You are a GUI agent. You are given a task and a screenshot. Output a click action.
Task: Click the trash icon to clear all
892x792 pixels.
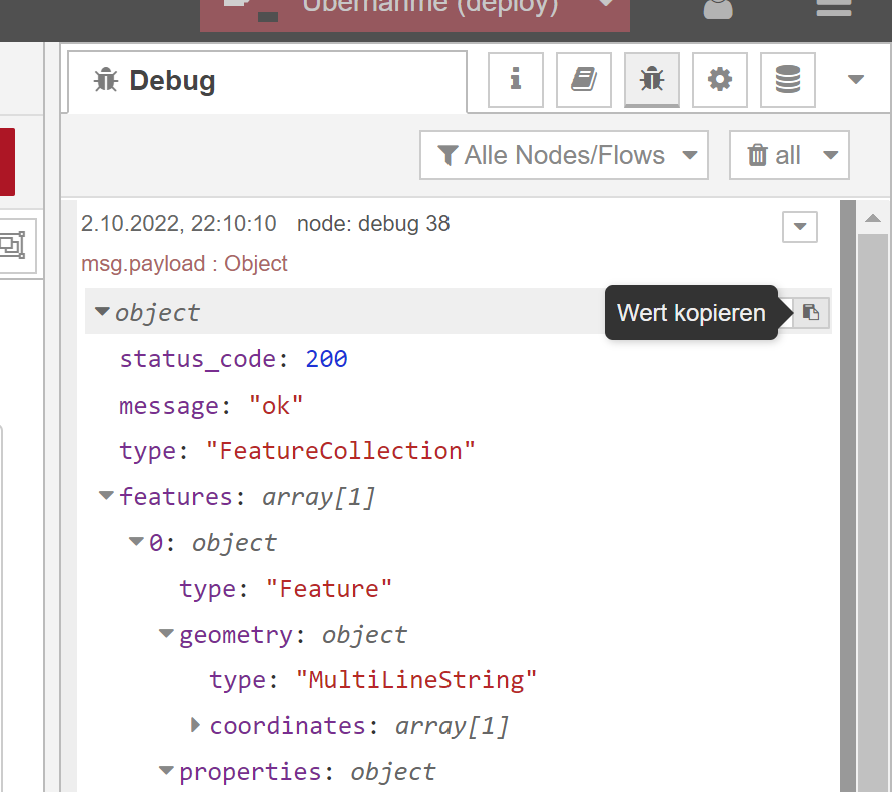(x=758, y=155)
